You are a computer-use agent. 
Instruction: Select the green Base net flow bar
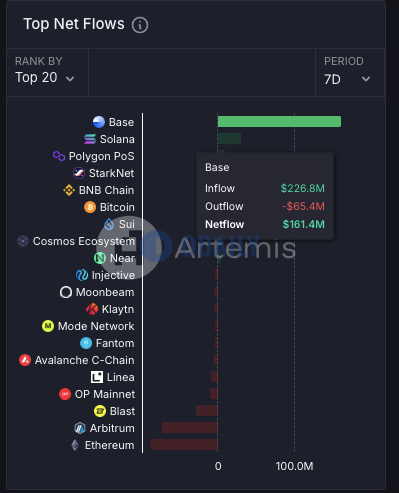point(279,122)
